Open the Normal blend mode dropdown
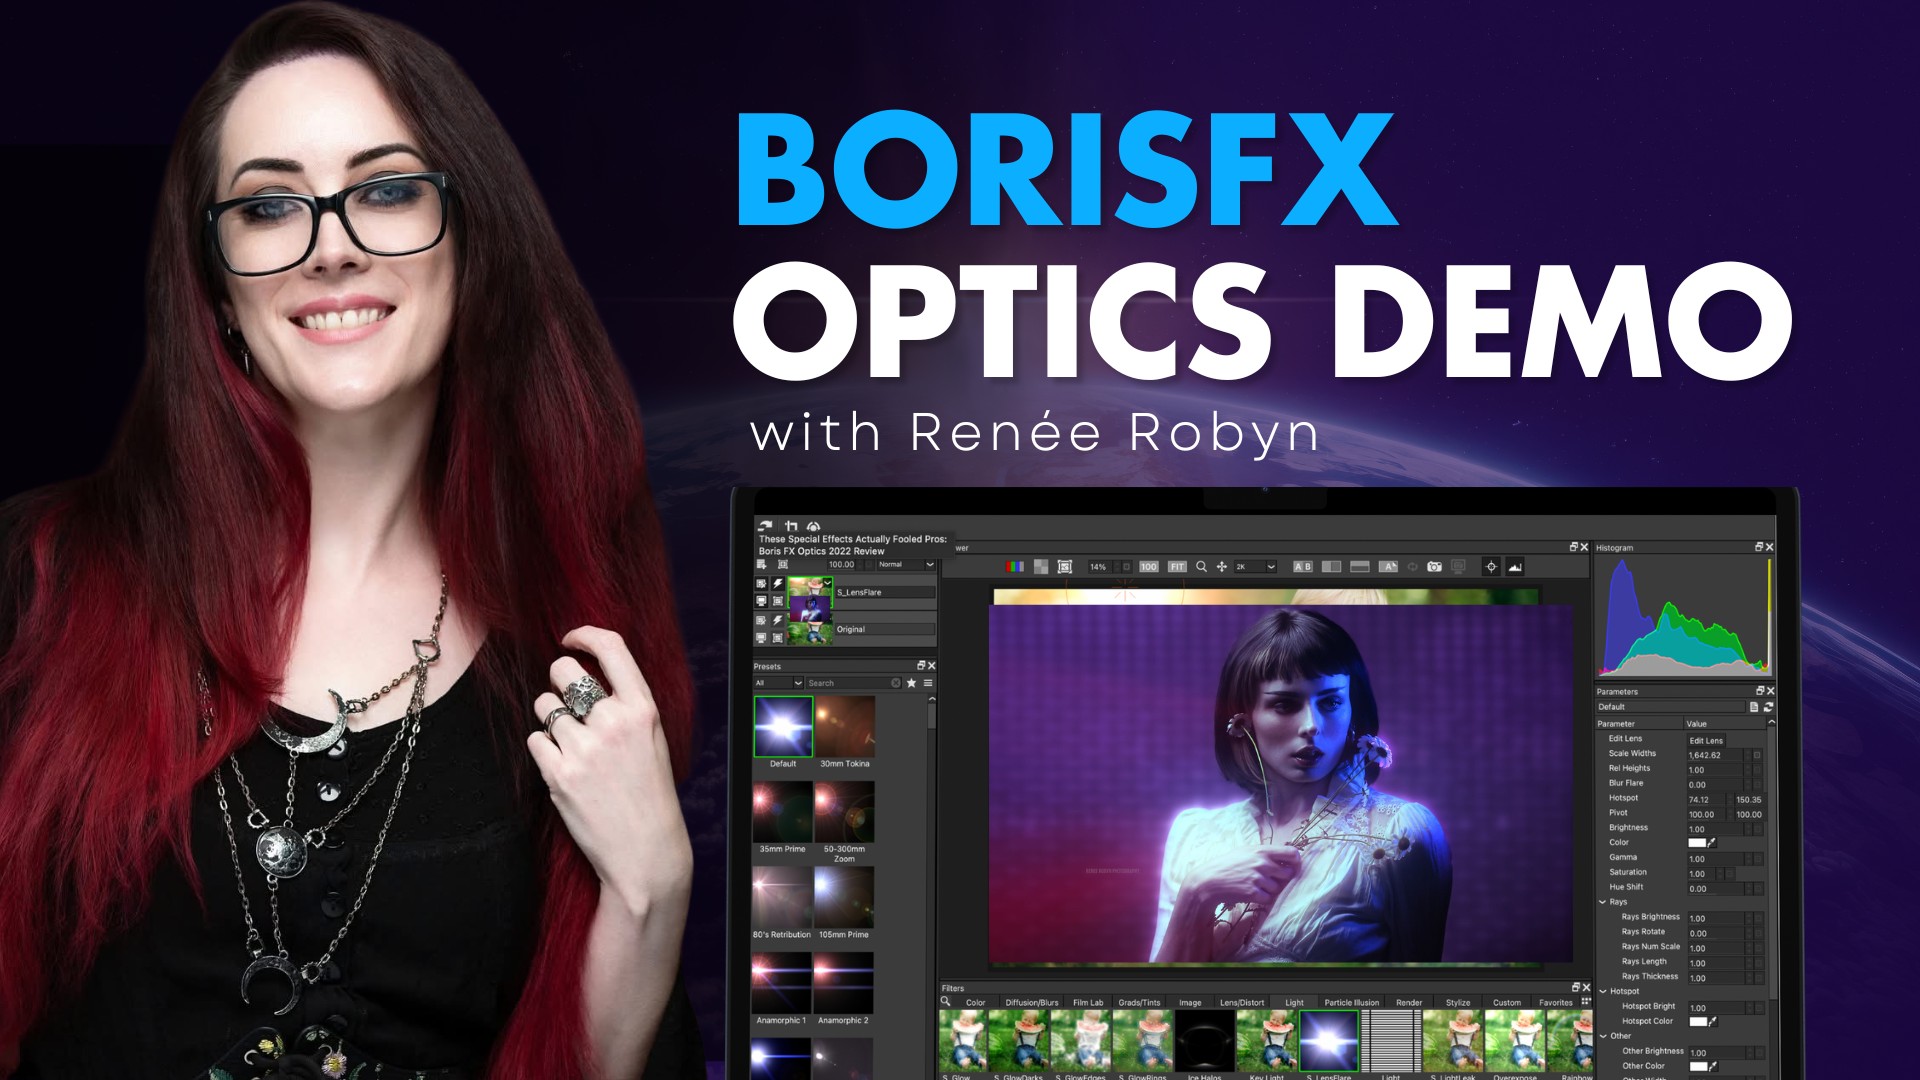This screenshot has height=1080, width=1920. click(x=904, y=565)
